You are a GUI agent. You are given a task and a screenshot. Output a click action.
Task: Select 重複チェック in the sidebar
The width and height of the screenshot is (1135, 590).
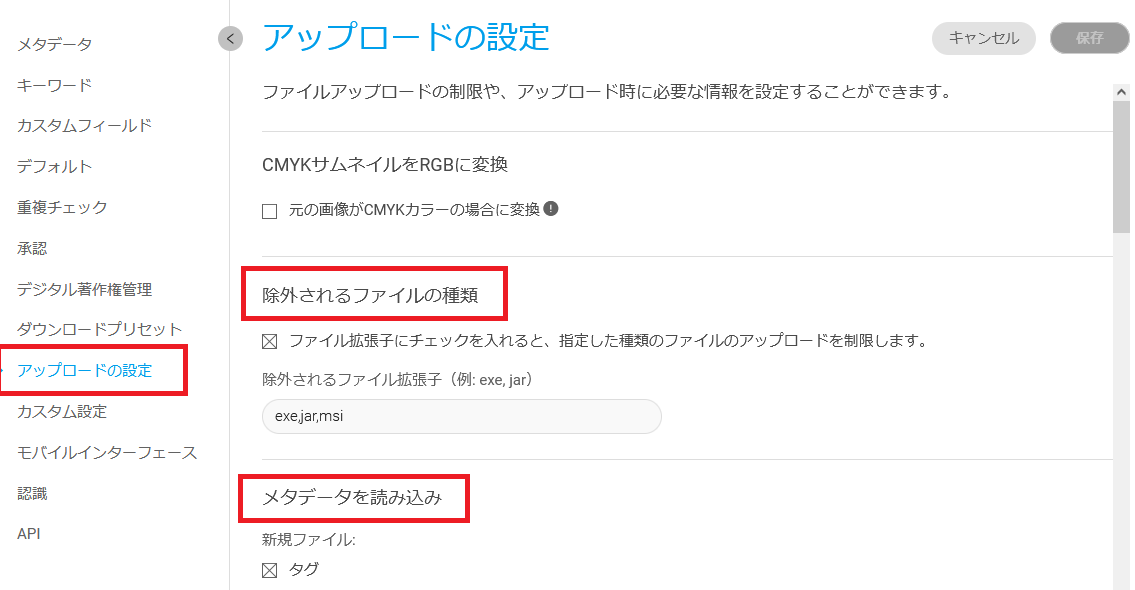pyautogui.click(x=62, y=208)
